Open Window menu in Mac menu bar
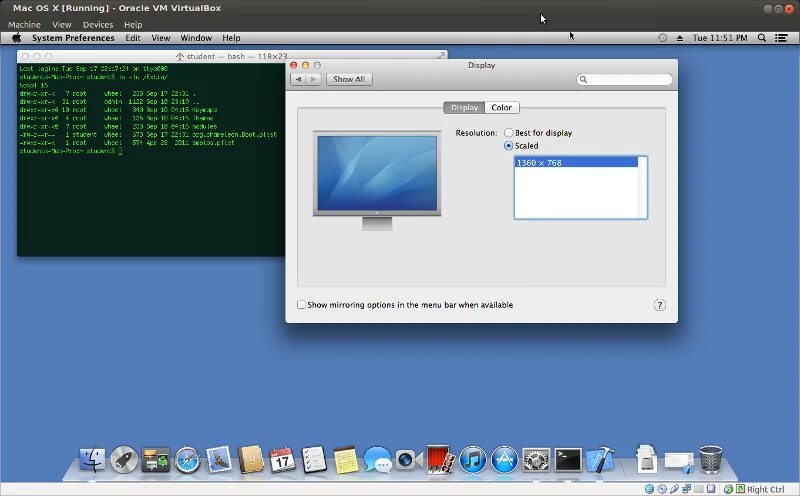The height and width of the screenshot is (496, 800). tap(196, 38)
